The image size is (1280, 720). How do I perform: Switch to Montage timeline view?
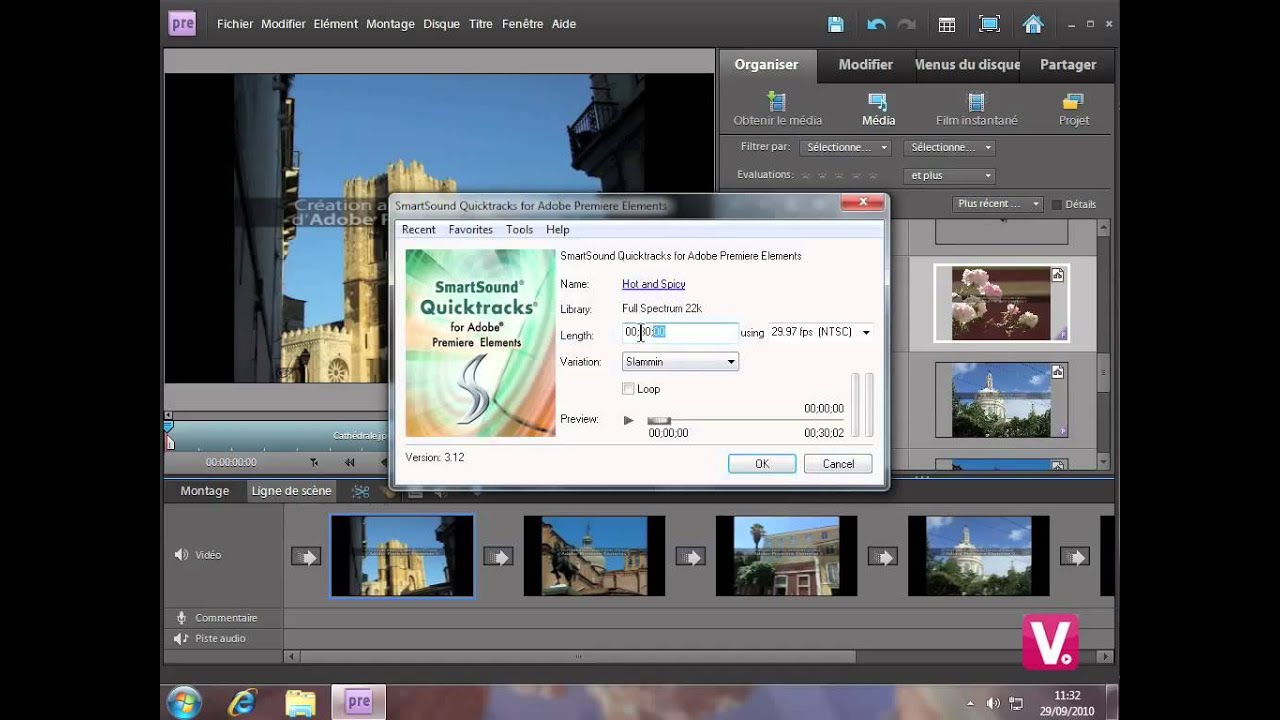coord(205,491)
